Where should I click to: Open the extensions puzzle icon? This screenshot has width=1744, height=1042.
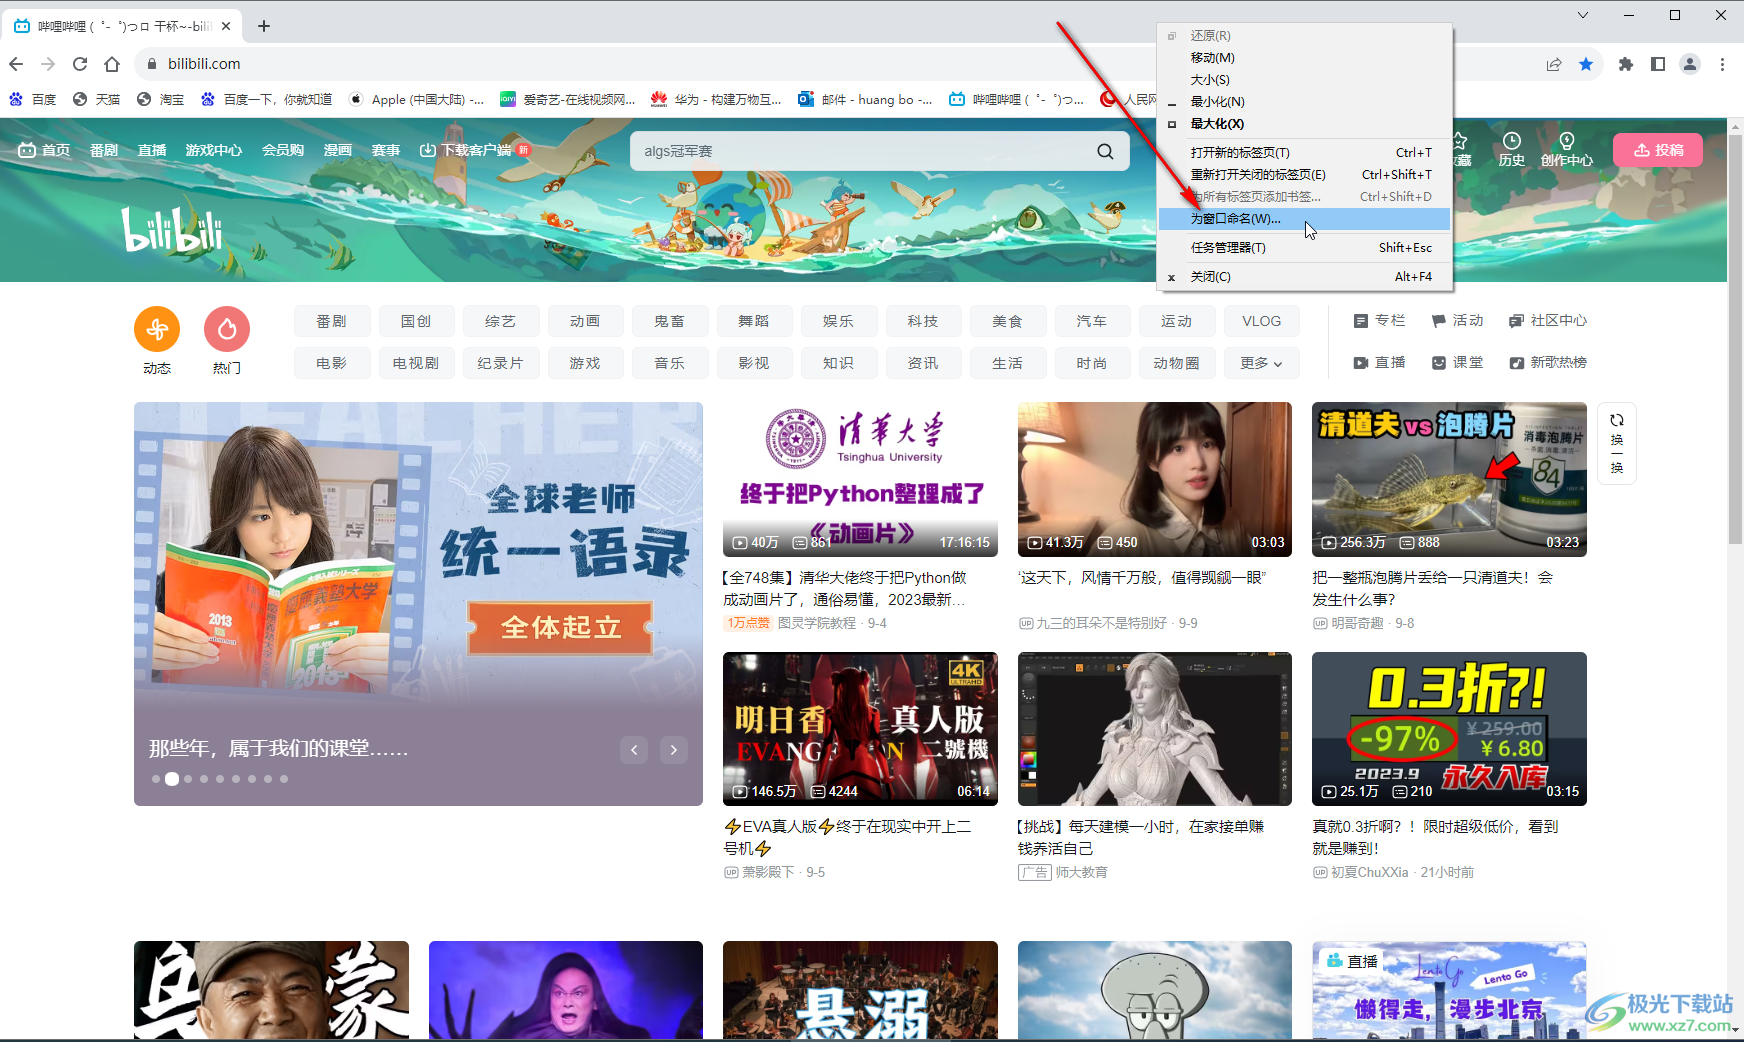(1626, 64)
